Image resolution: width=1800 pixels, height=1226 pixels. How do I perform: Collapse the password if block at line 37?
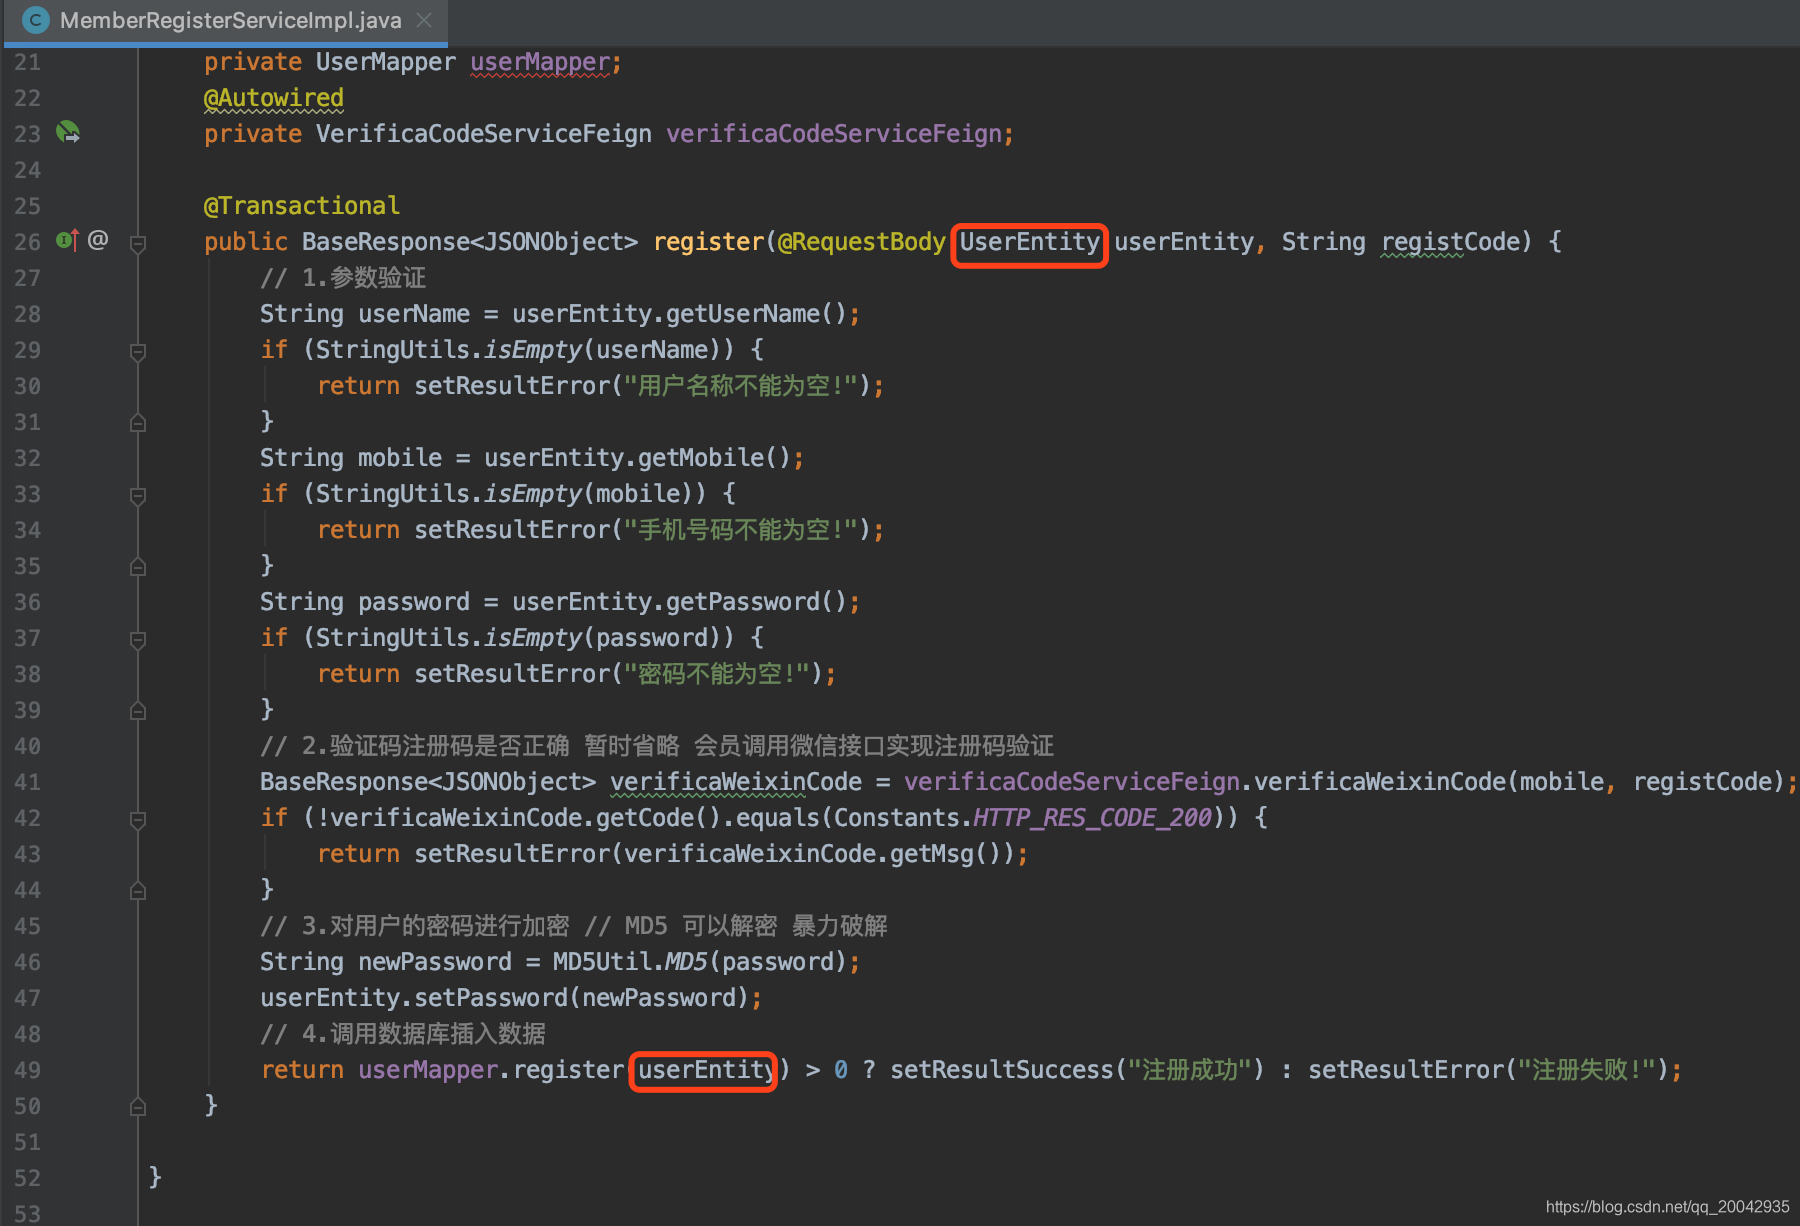[x=138, y=639]
